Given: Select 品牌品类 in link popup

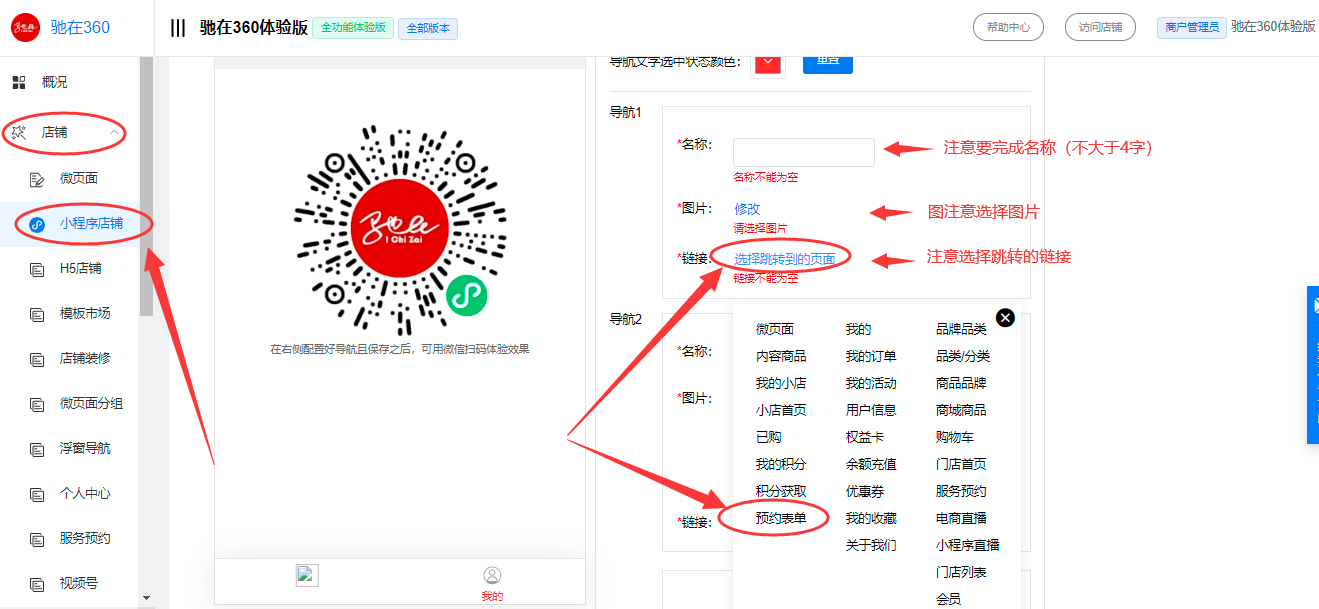Looking at the screenshot, I should (961, 329).
